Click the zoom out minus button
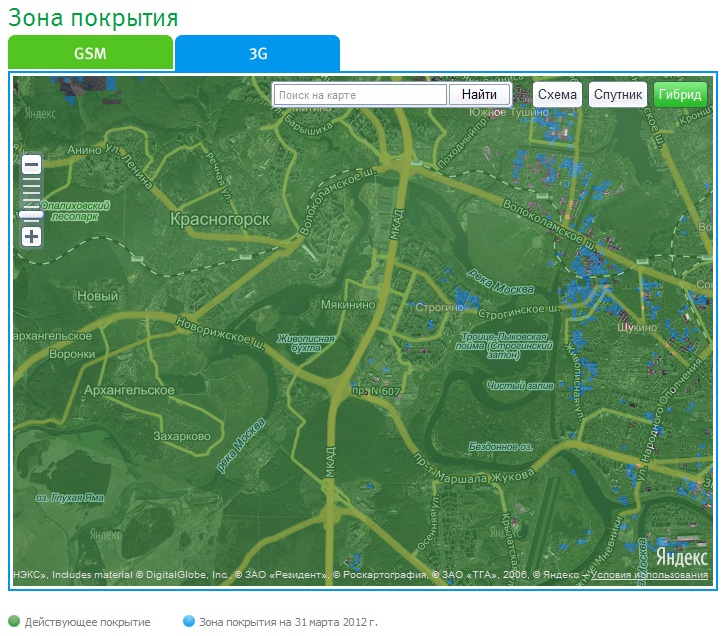Viewport: 726px width, 636px height. (32, 165)
